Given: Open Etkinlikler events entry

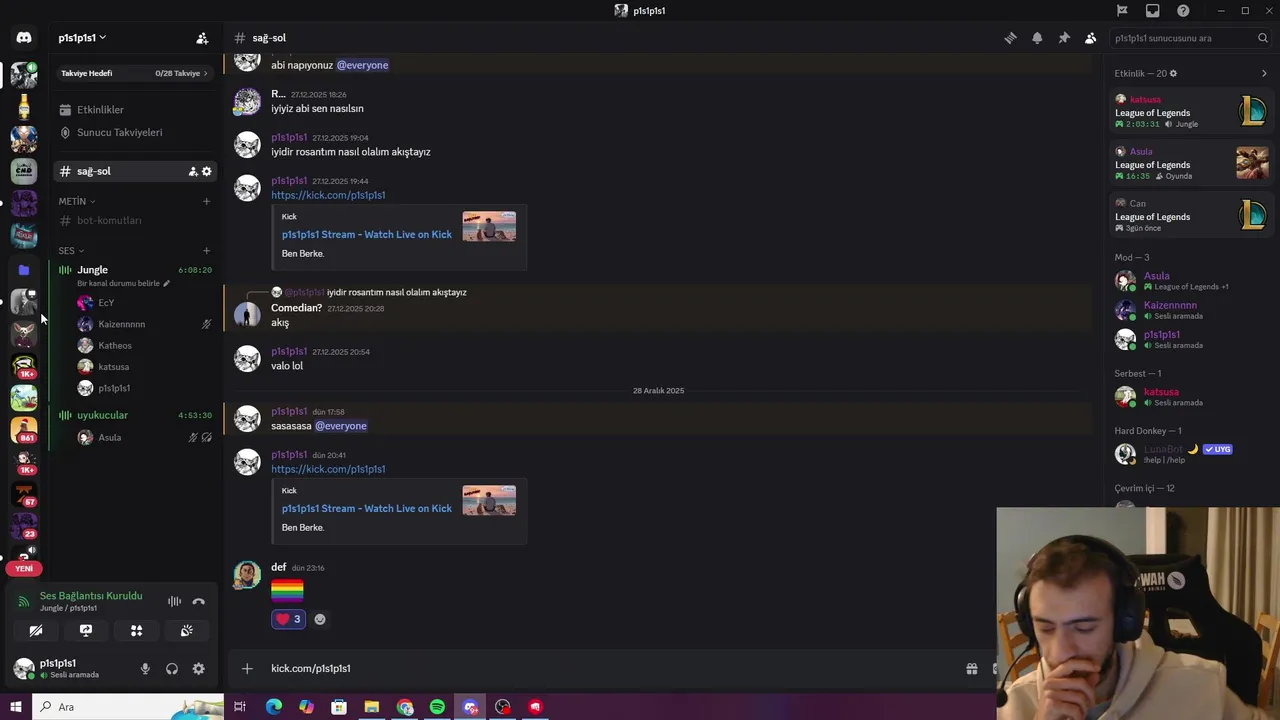Looking at the screenshot, I should point(134,110).
